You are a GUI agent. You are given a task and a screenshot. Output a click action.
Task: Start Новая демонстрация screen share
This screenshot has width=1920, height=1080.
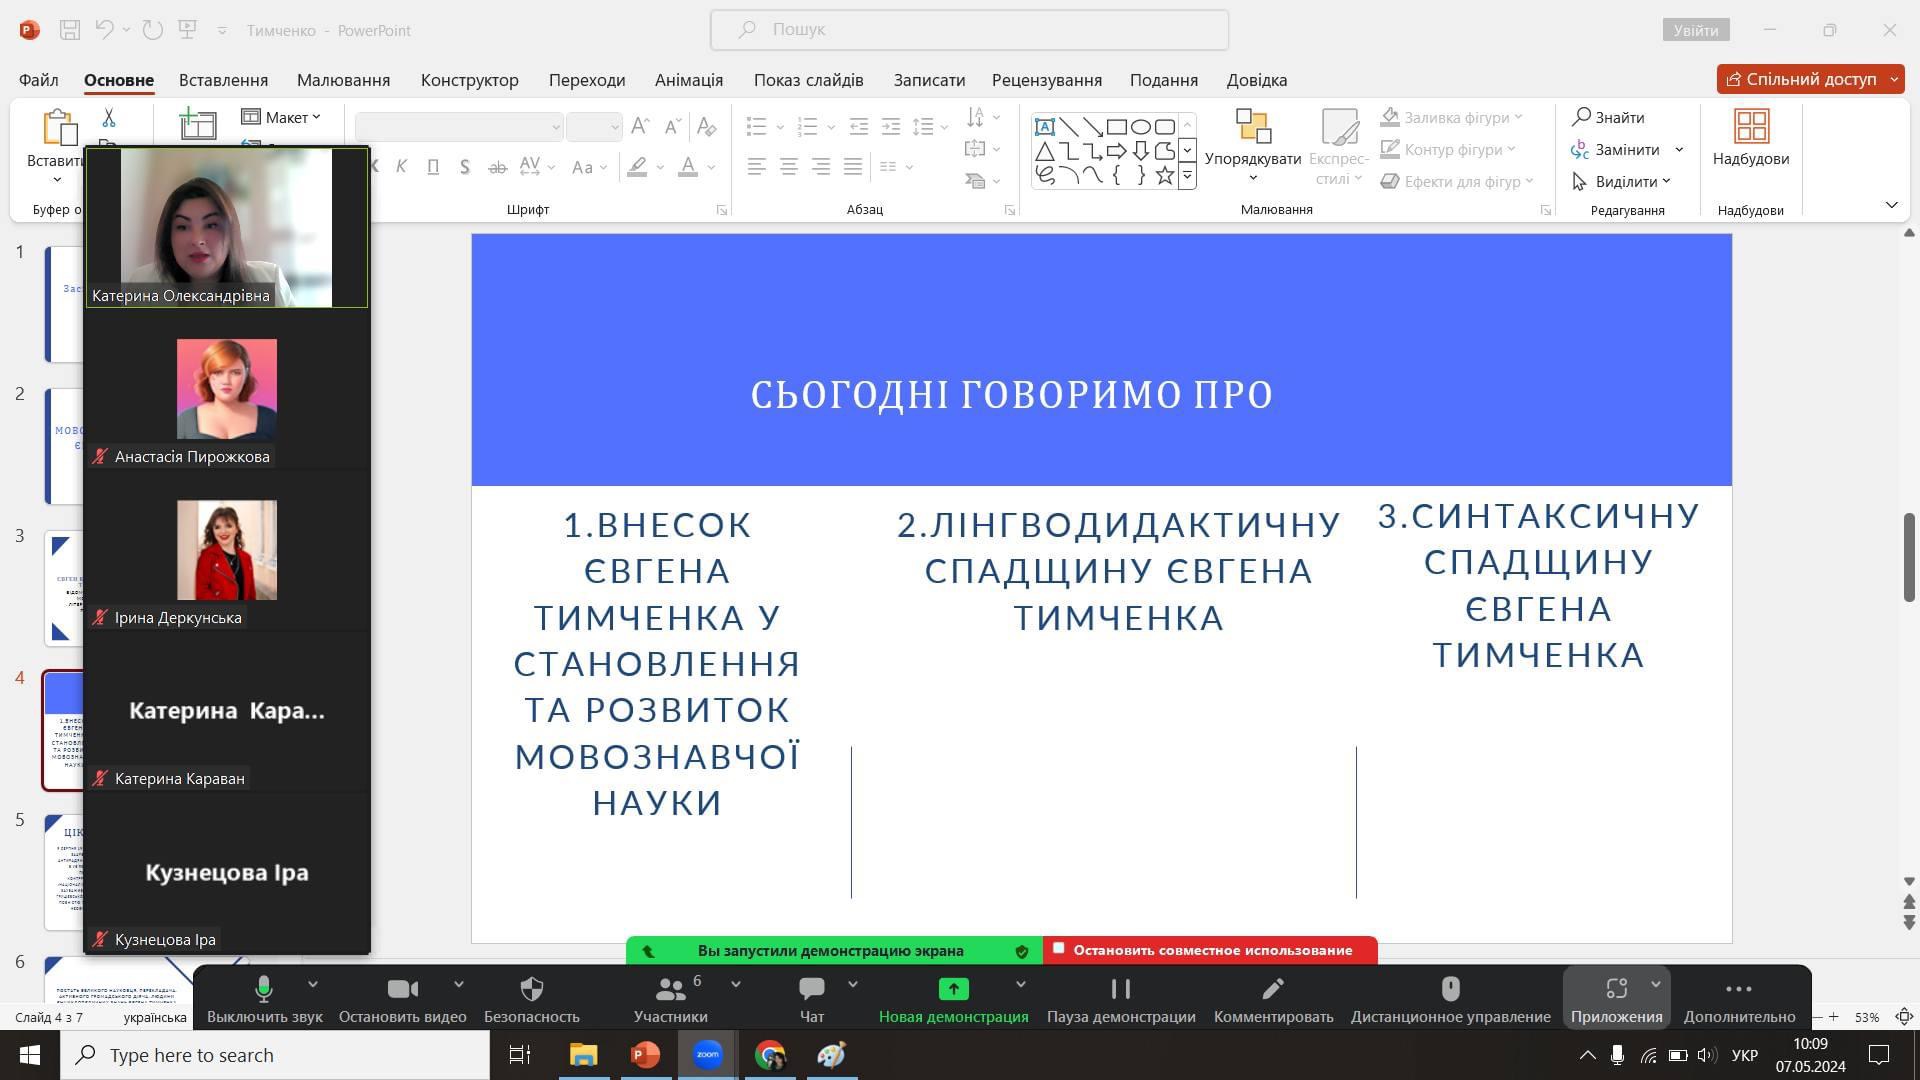click(x=953, y=999)
